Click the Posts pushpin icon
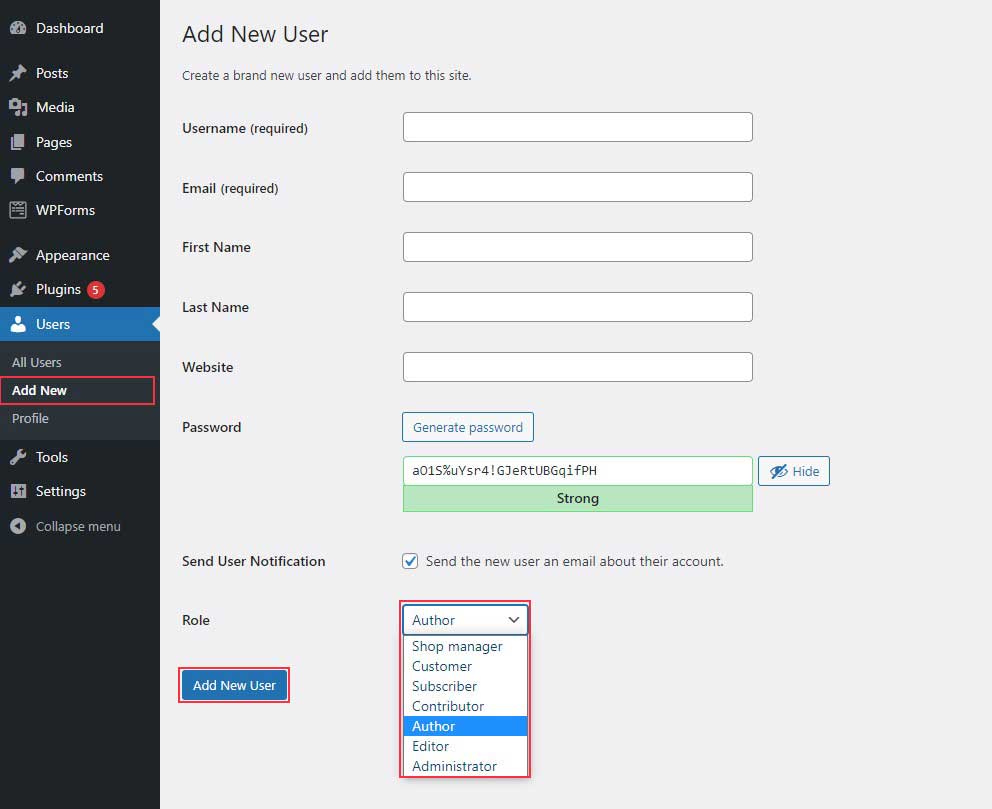This screenshot has width=992, height=809. click(18, 73)
